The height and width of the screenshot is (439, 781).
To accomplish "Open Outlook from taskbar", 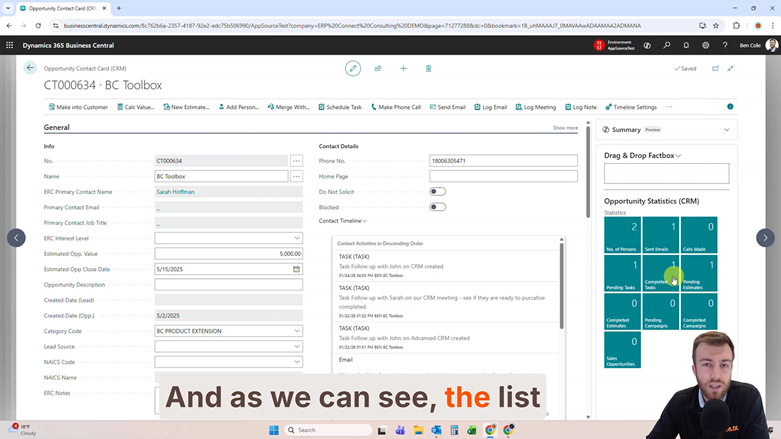I will (x=436, y=430).
